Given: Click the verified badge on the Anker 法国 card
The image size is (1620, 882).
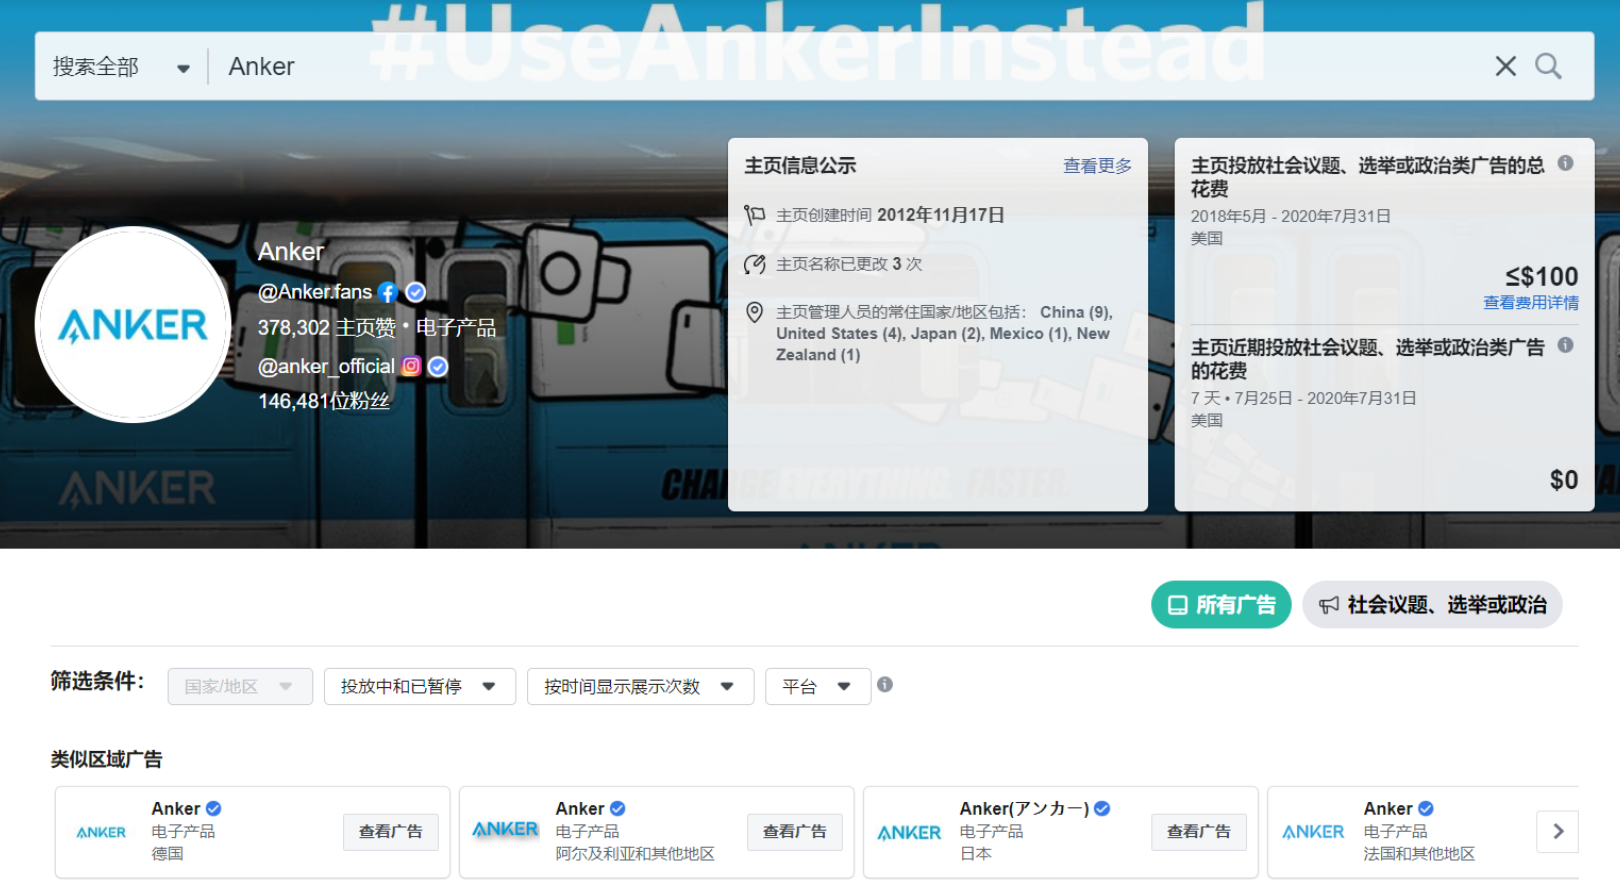Looking at the screenshot, I should tap(1426, 808).
